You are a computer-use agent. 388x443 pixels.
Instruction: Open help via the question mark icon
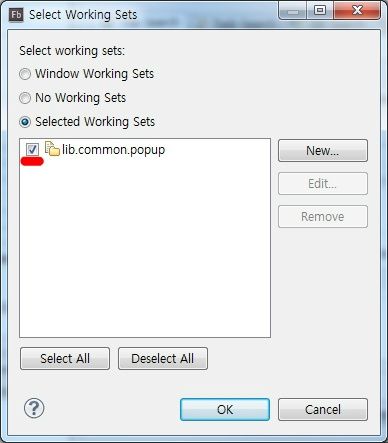(34, 408)
